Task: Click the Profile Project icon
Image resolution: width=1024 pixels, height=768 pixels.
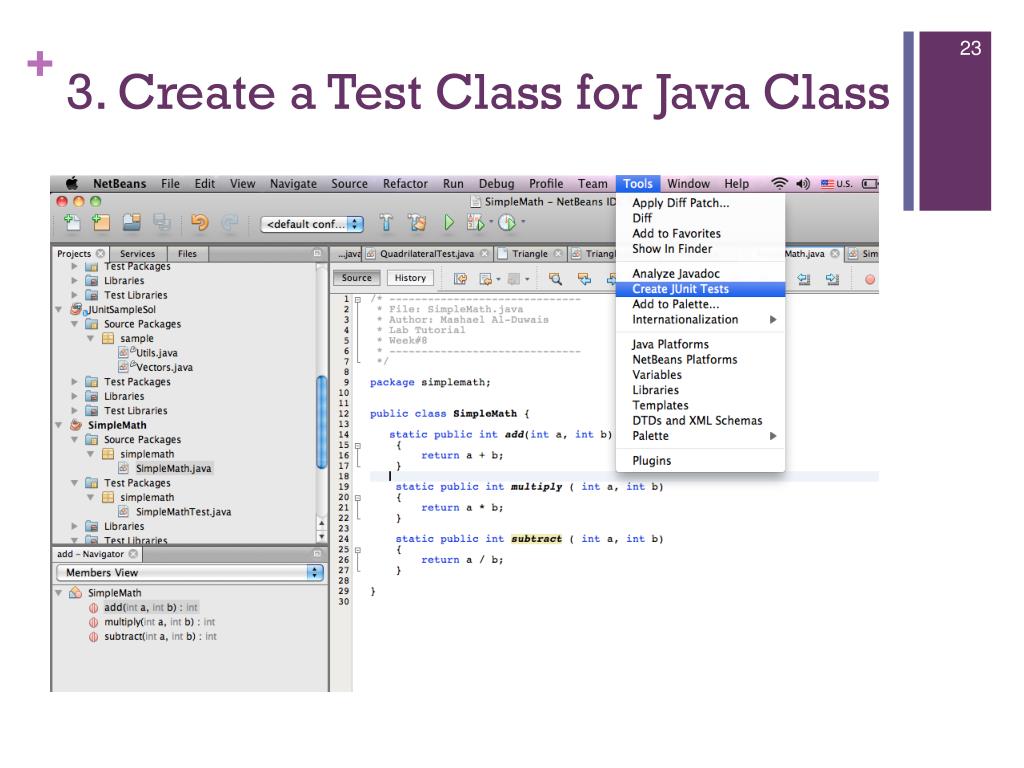Action: tap(507, 223)
